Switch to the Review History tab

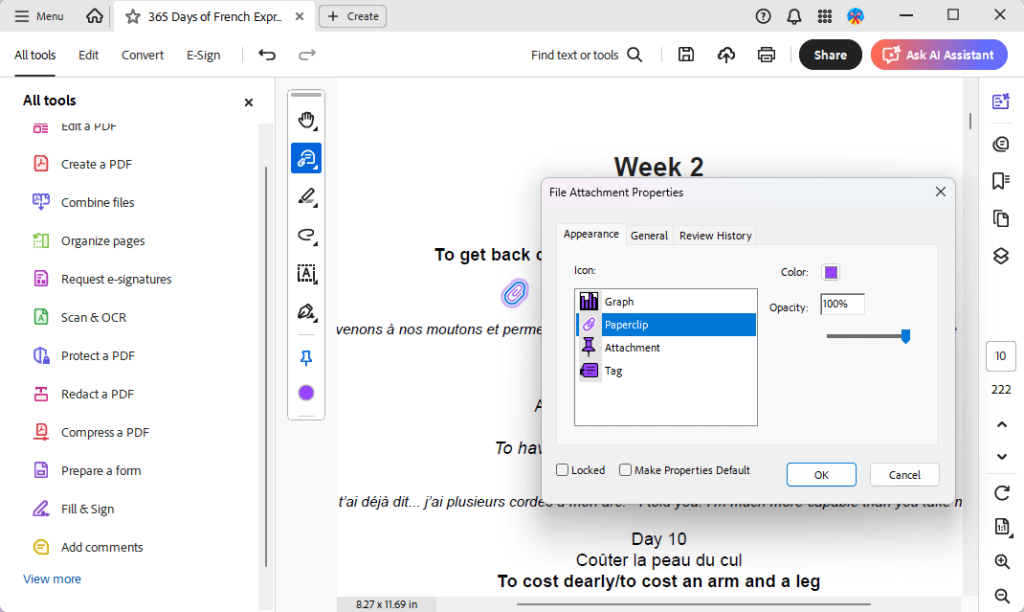tap(714, 235)
